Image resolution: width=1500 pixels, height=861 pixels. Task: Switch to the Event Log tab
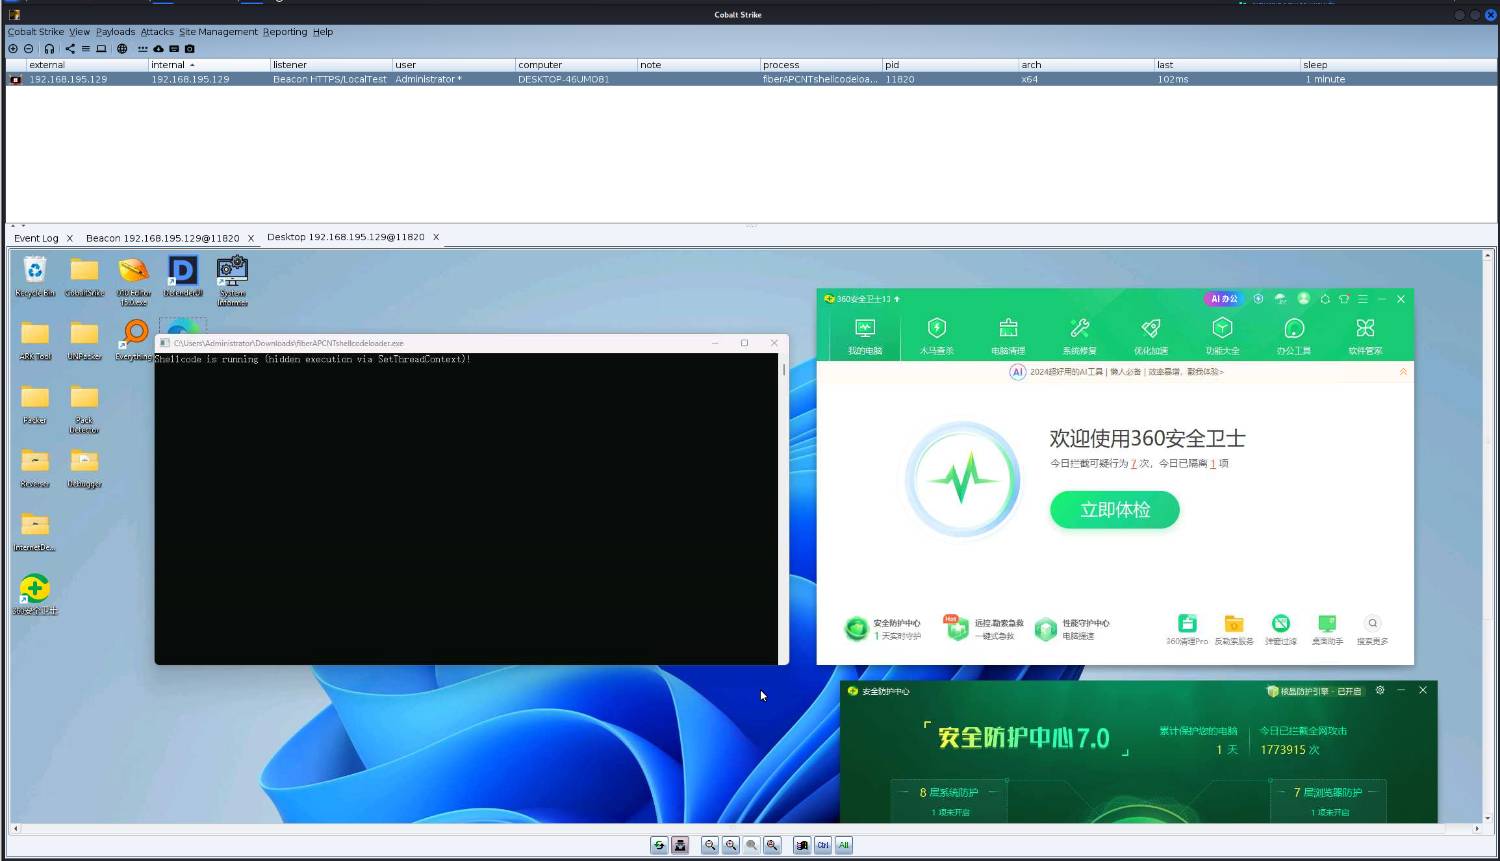click(37, 238)
